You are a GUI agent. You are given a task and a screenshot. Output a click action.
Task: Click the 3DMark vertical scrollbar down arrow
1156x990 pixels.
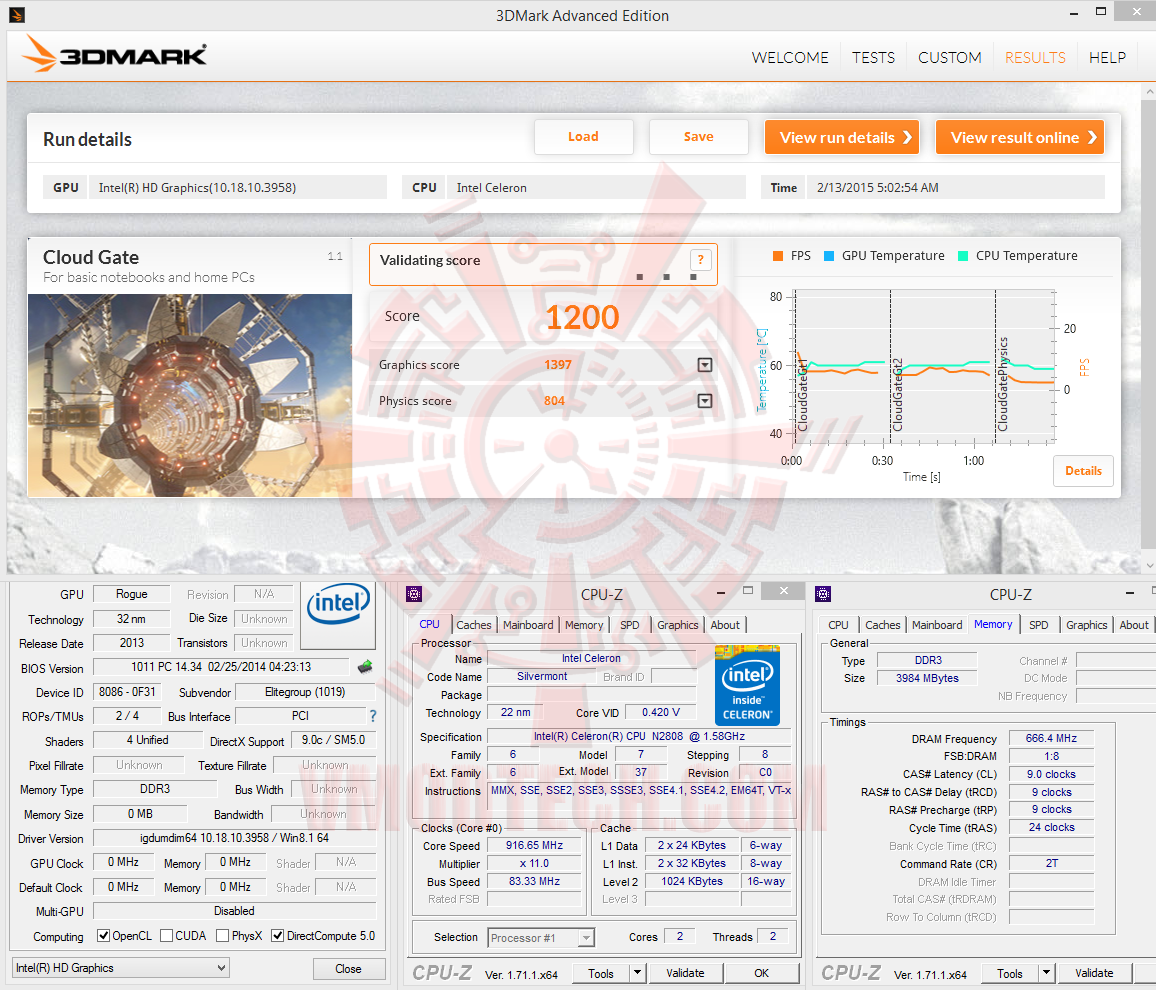pos(1149,565)
